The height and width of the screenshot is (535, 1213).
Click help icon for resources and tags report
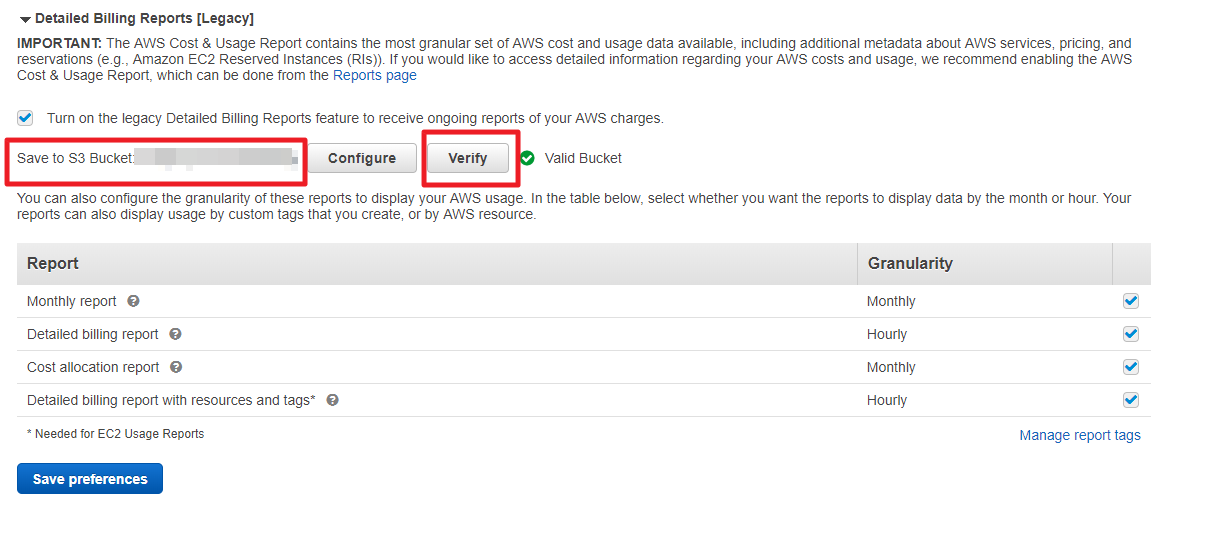coord(332,400)
